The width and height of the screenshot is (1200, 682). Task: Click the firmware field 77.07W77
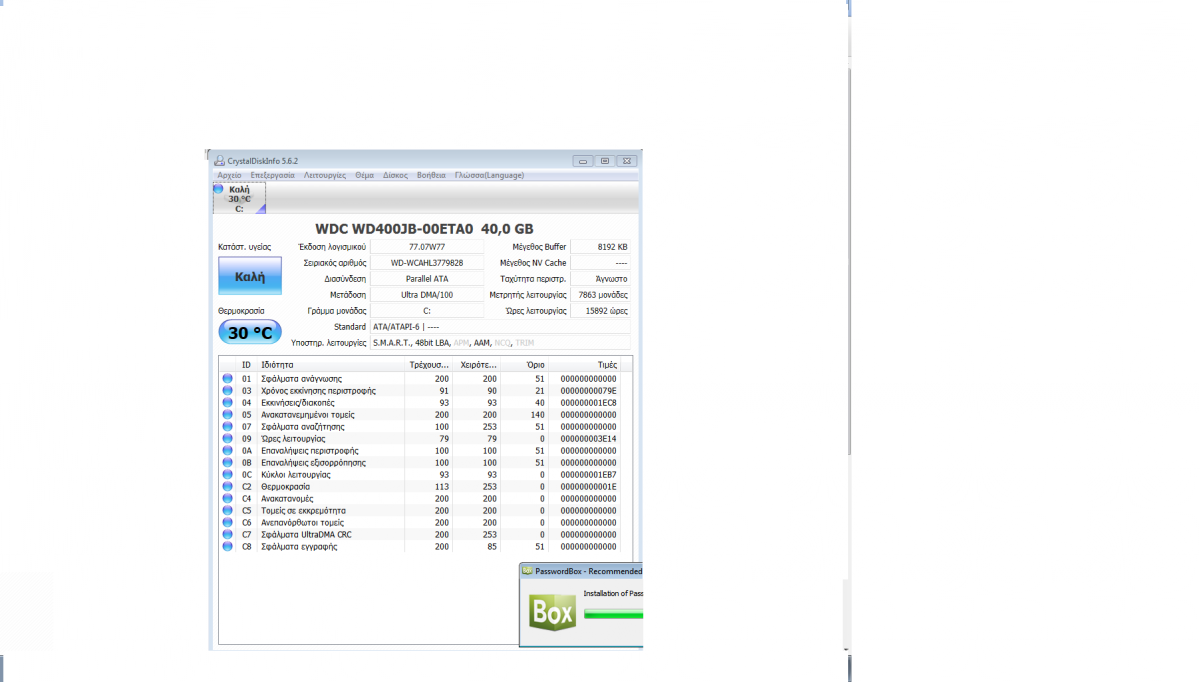[x=427, y=247]
